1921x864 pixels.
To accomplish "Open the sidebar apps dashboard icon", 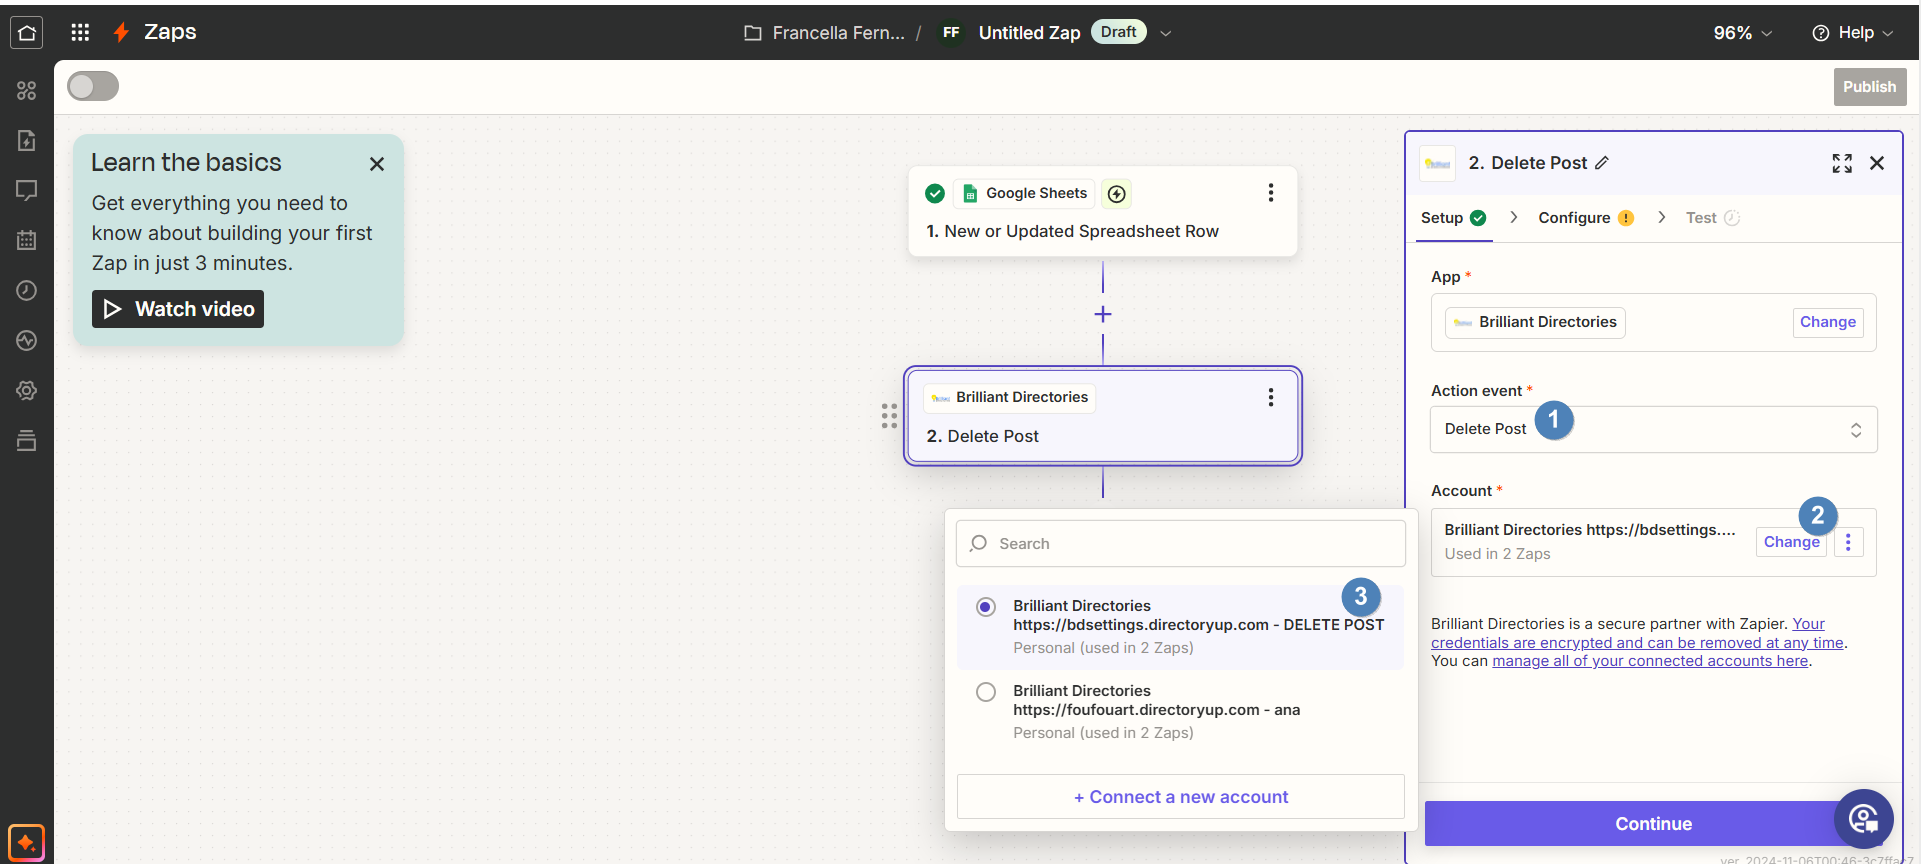I will [27, 91].
